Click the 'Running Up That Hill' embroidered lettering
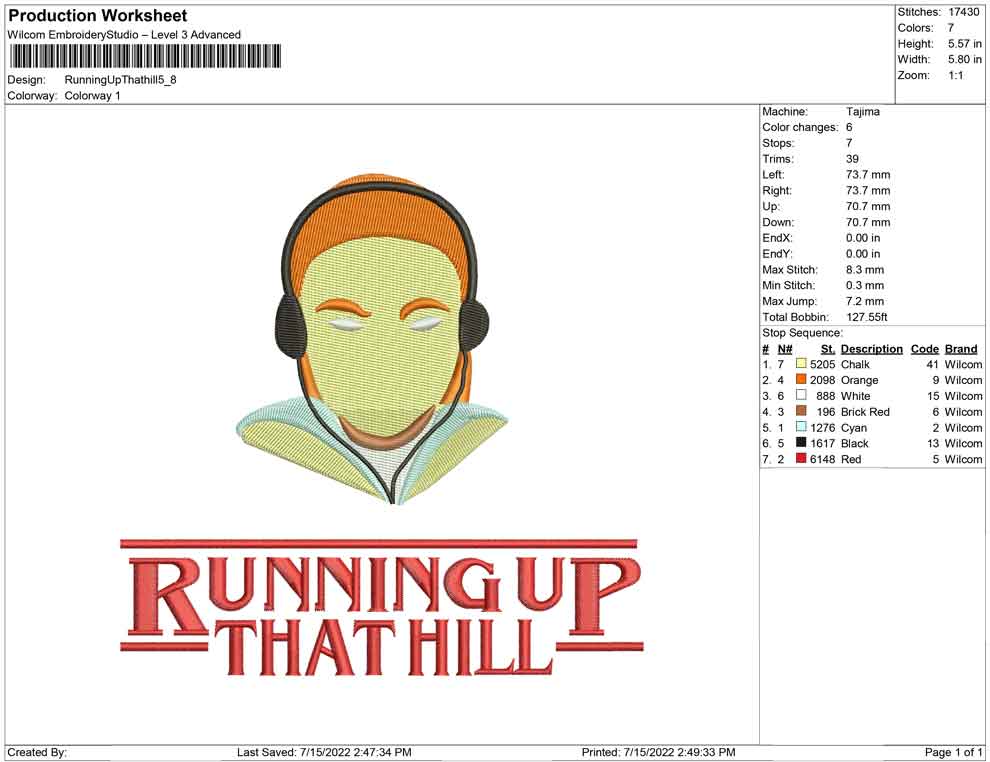The width and height of the screenshot is (990, 762). pos(382,607)
